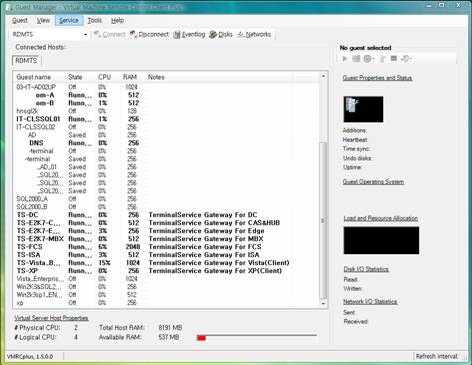
Task: Click the last icon in the guest toolbar
Action: pyautogui.click(x=405, y=59)
